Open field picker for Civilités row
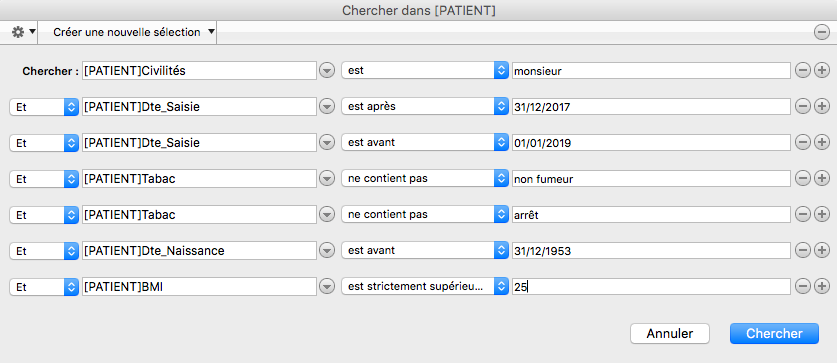Viewport: 837px width, 363px height. click(327, 70)
